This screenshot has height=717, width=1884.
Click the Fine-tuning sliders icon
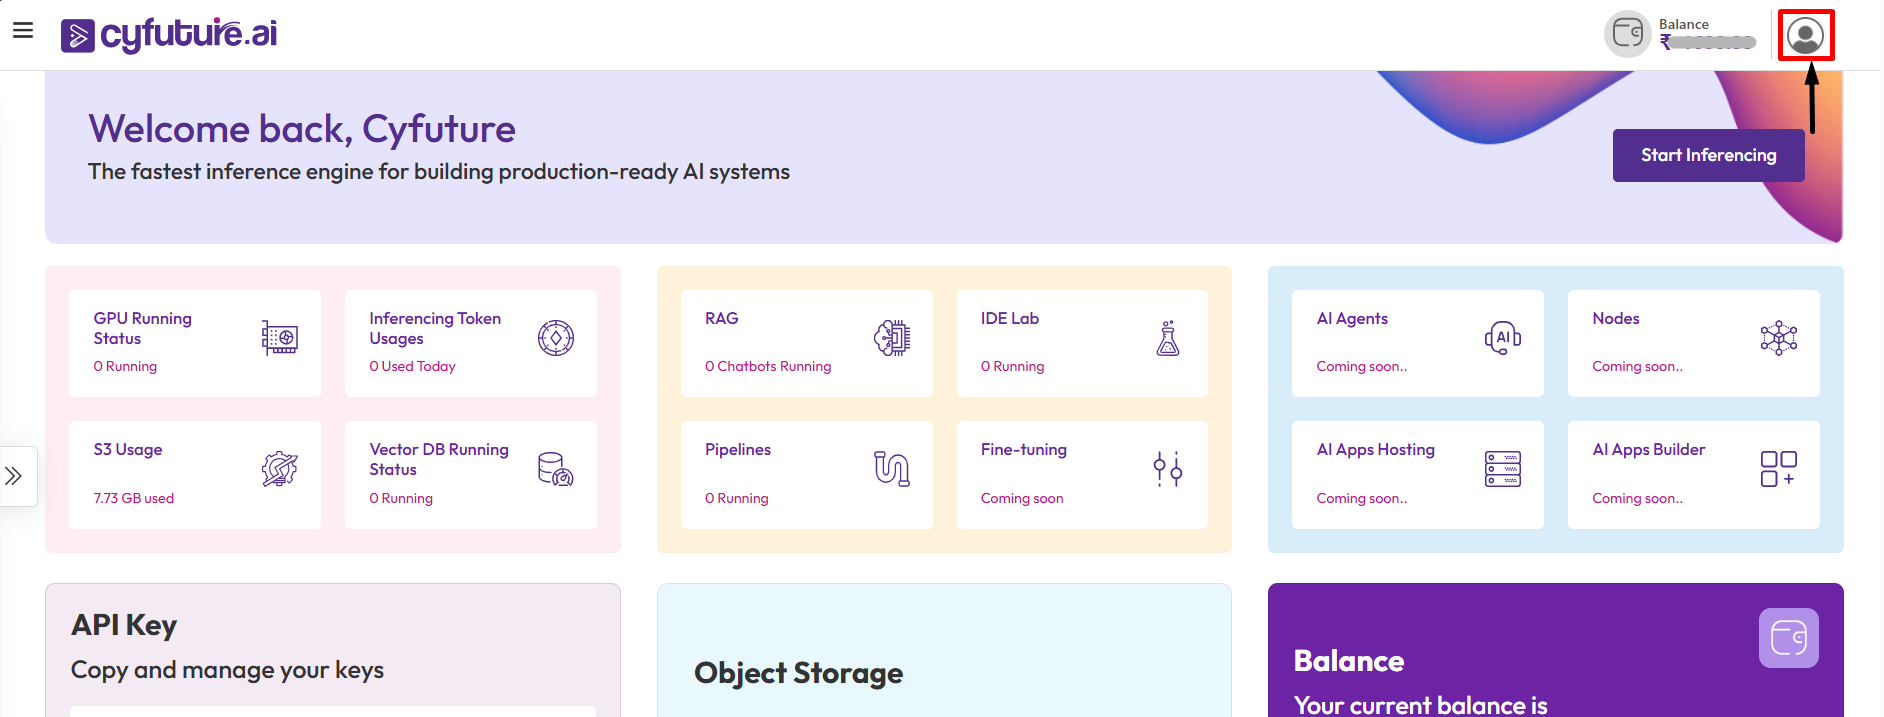tap(1167, 468)
